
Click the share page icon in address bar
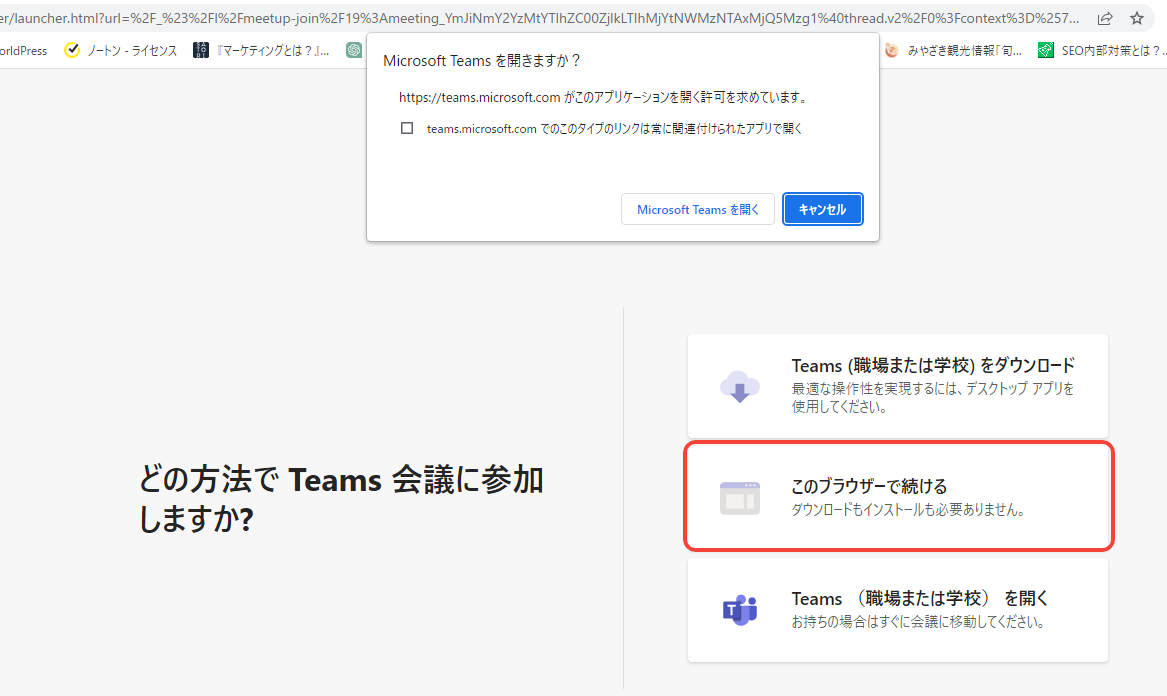pyautogui.click(x=1105, y=19)
